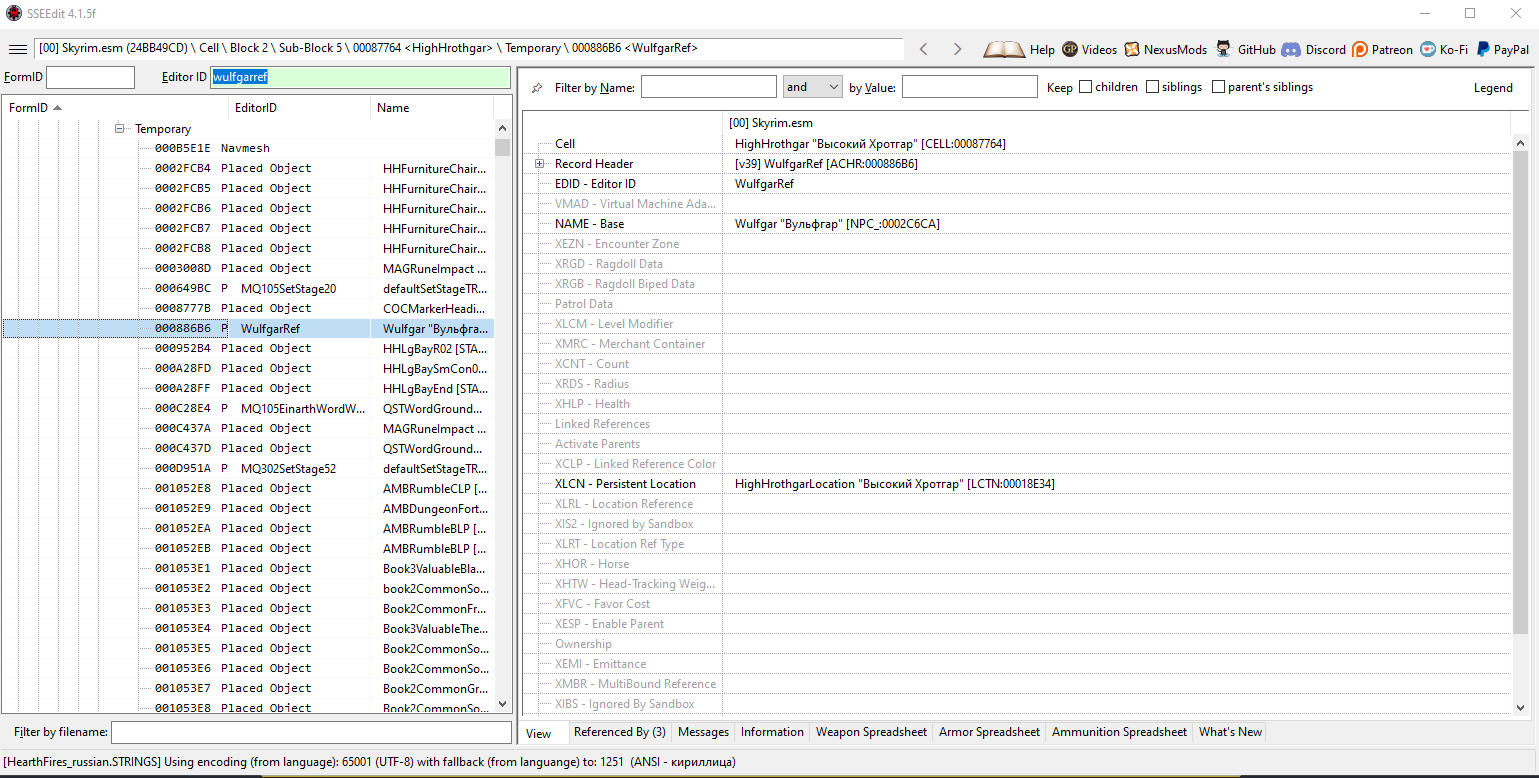Viewport: 1539px width, 778px height.
Task: Open the Videos link
Action: 1090,49
